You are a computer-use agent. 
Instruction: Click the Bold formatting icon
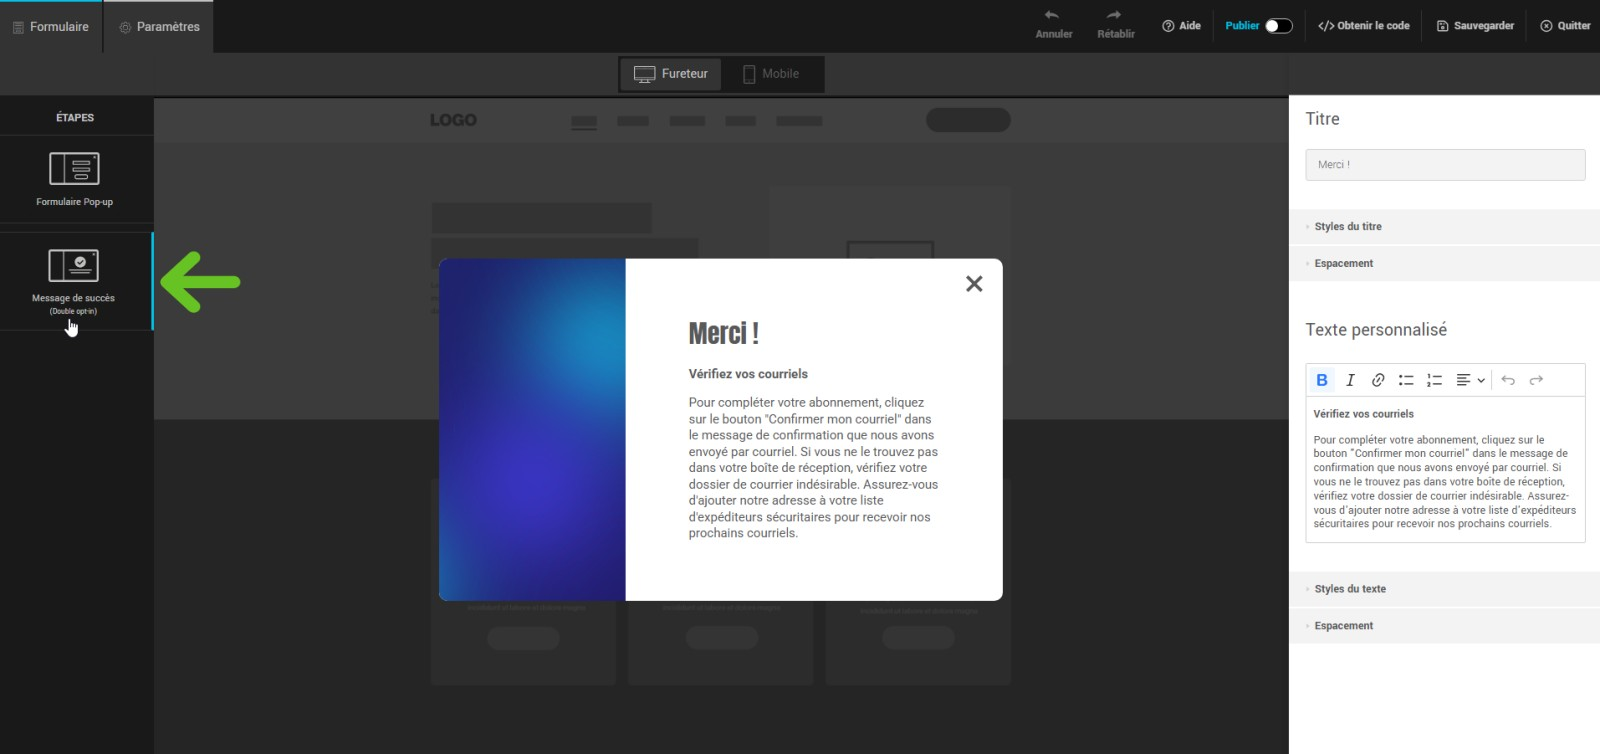click(1321, 380)
